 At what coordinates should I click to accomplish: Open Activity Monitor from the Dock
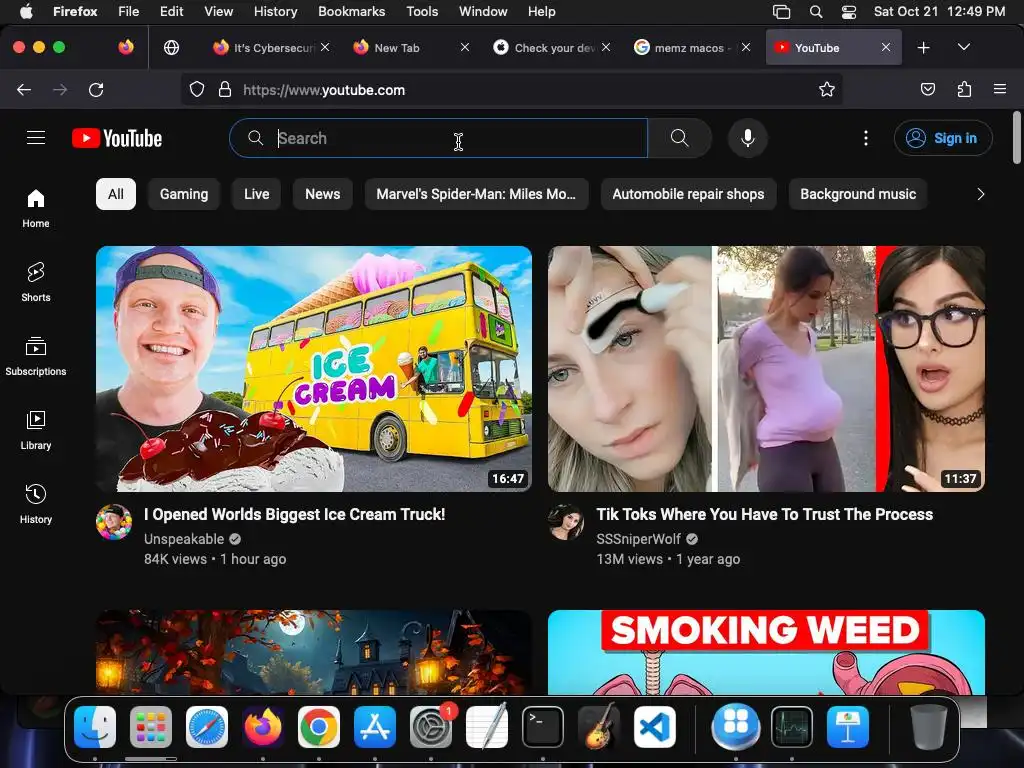[792, 727]
